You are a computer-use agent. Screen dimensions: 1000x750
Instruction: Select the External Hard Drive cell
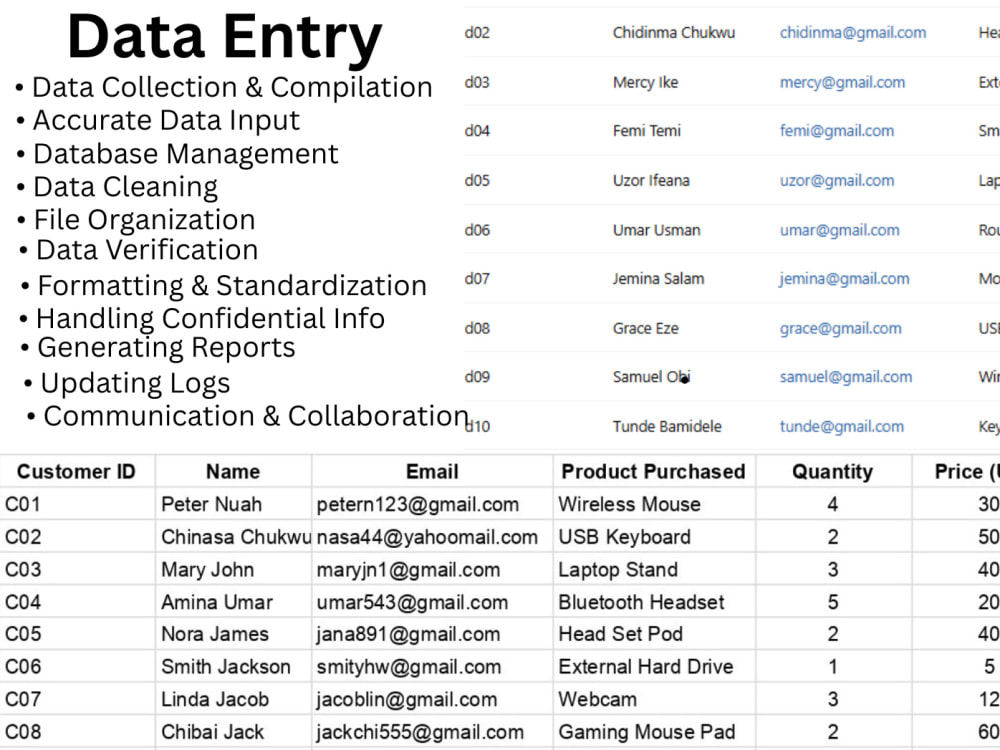654,666
